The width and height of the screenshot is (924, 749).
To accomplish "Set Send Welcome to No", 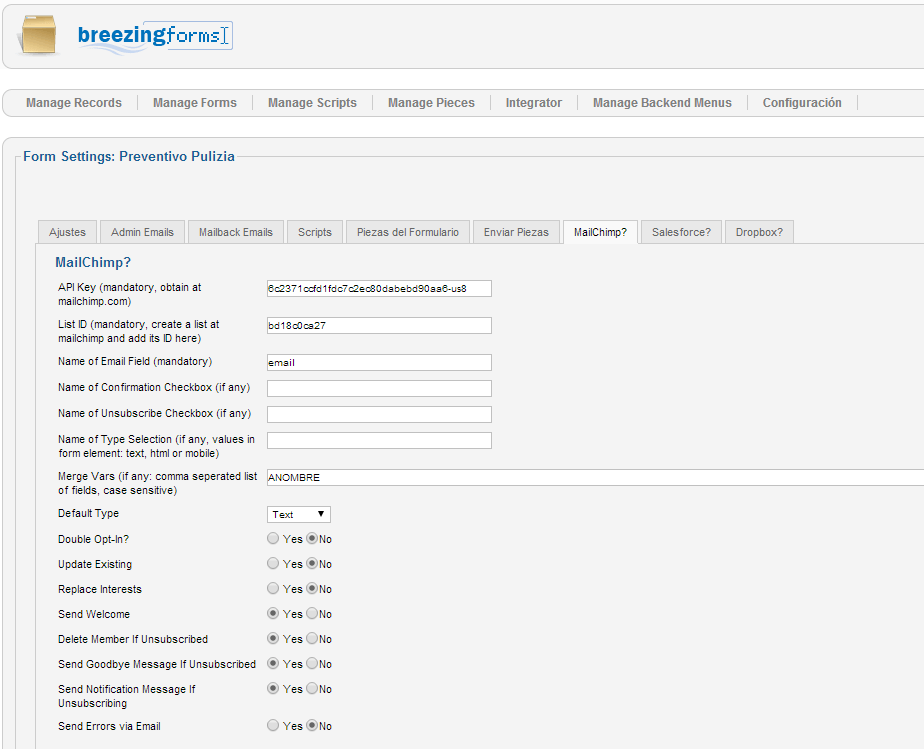I will (x=312, y=613).
